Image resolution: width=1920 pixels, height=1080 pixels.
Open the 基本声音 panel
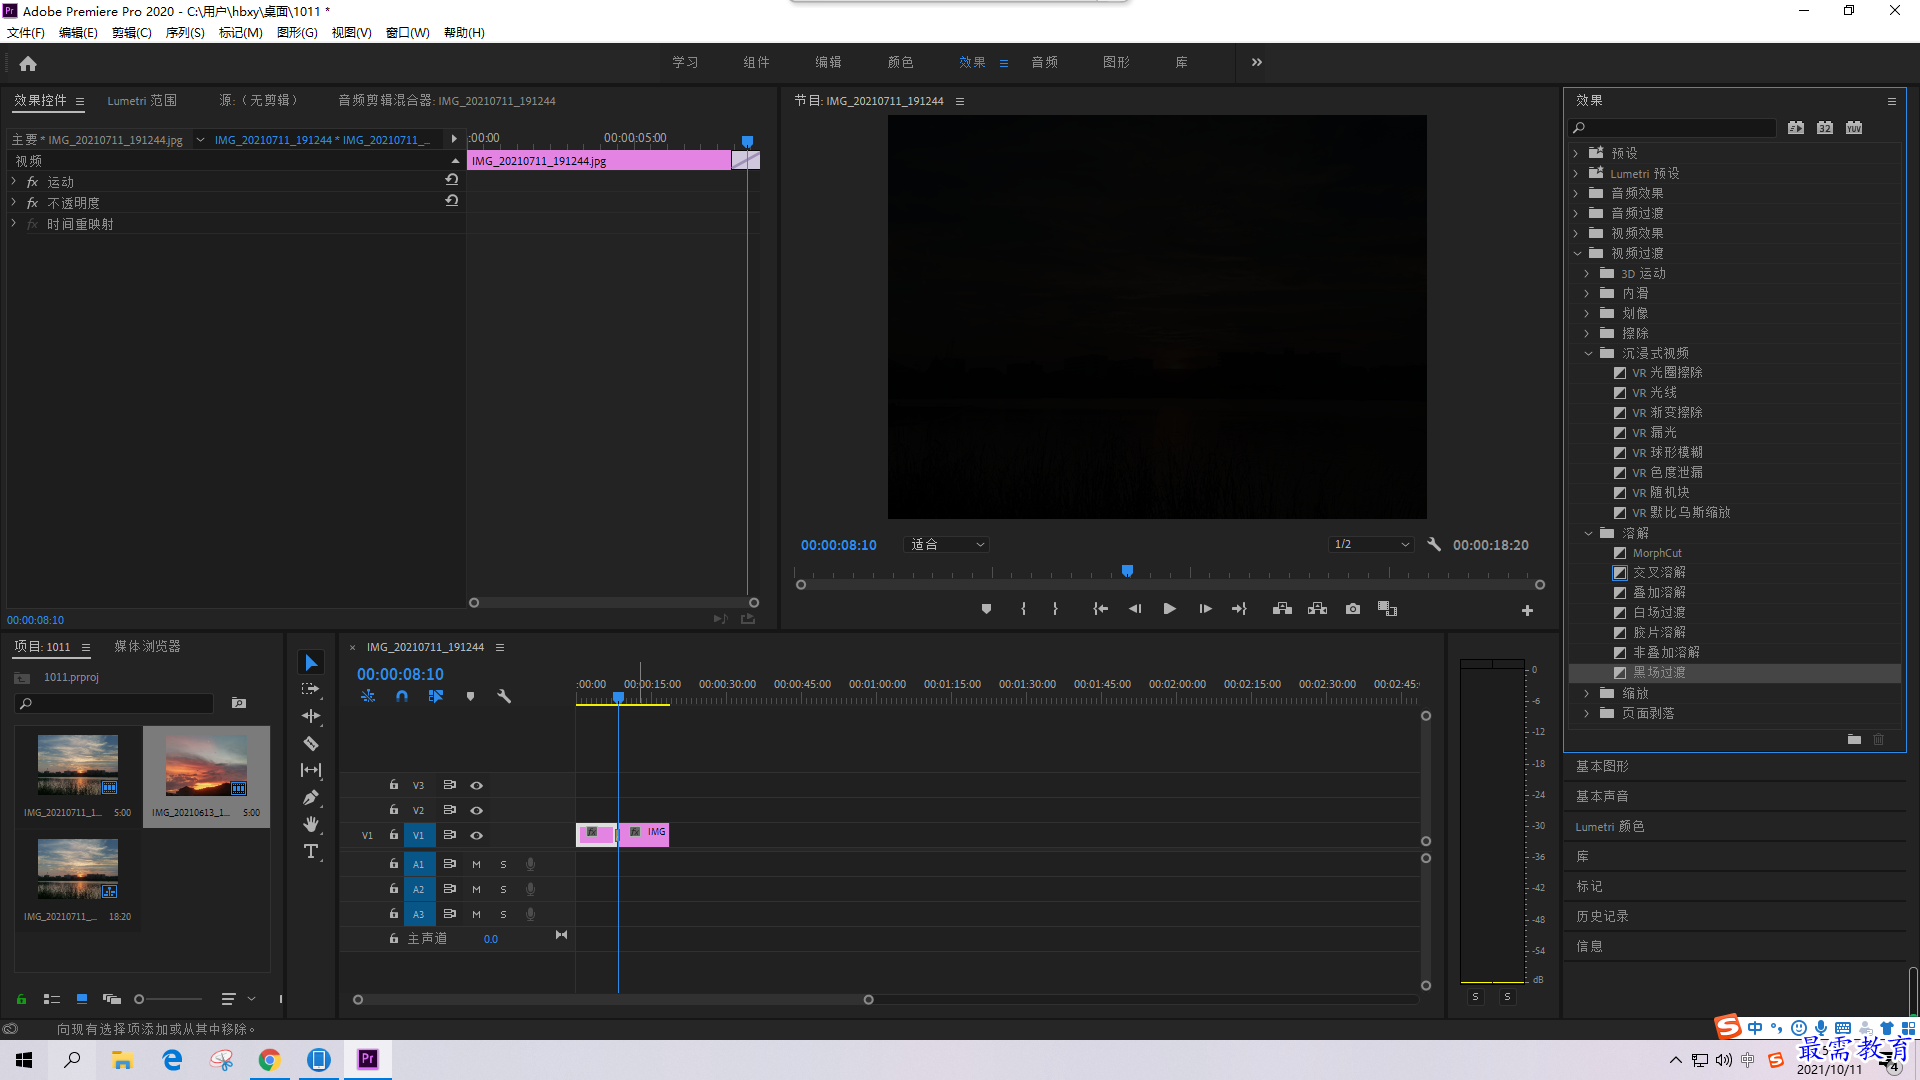click(1602, 796)
